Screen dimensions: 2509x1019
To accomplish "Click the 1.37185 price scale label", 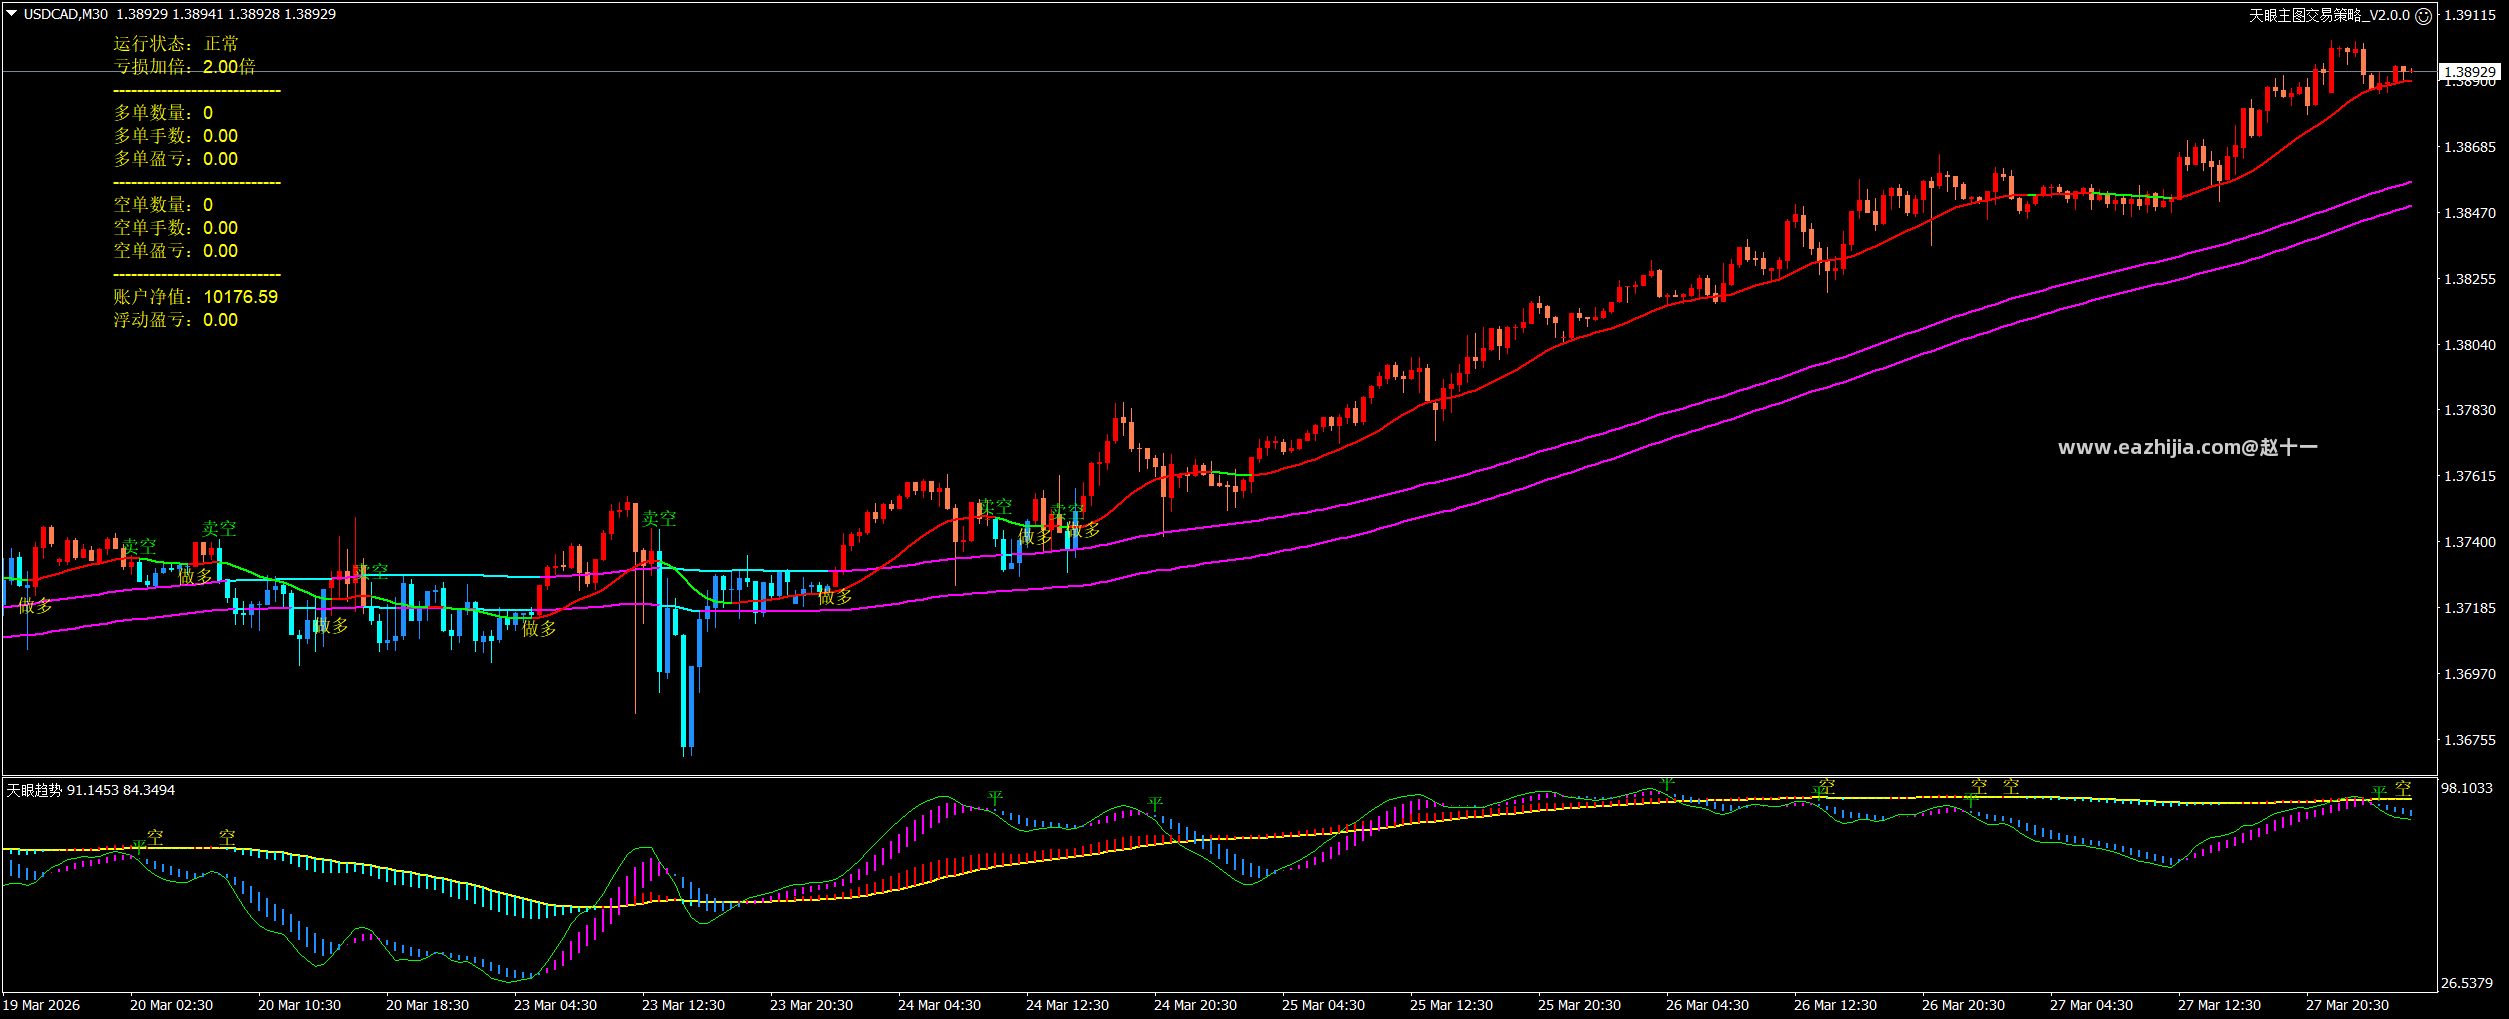I will point(2469,608).
